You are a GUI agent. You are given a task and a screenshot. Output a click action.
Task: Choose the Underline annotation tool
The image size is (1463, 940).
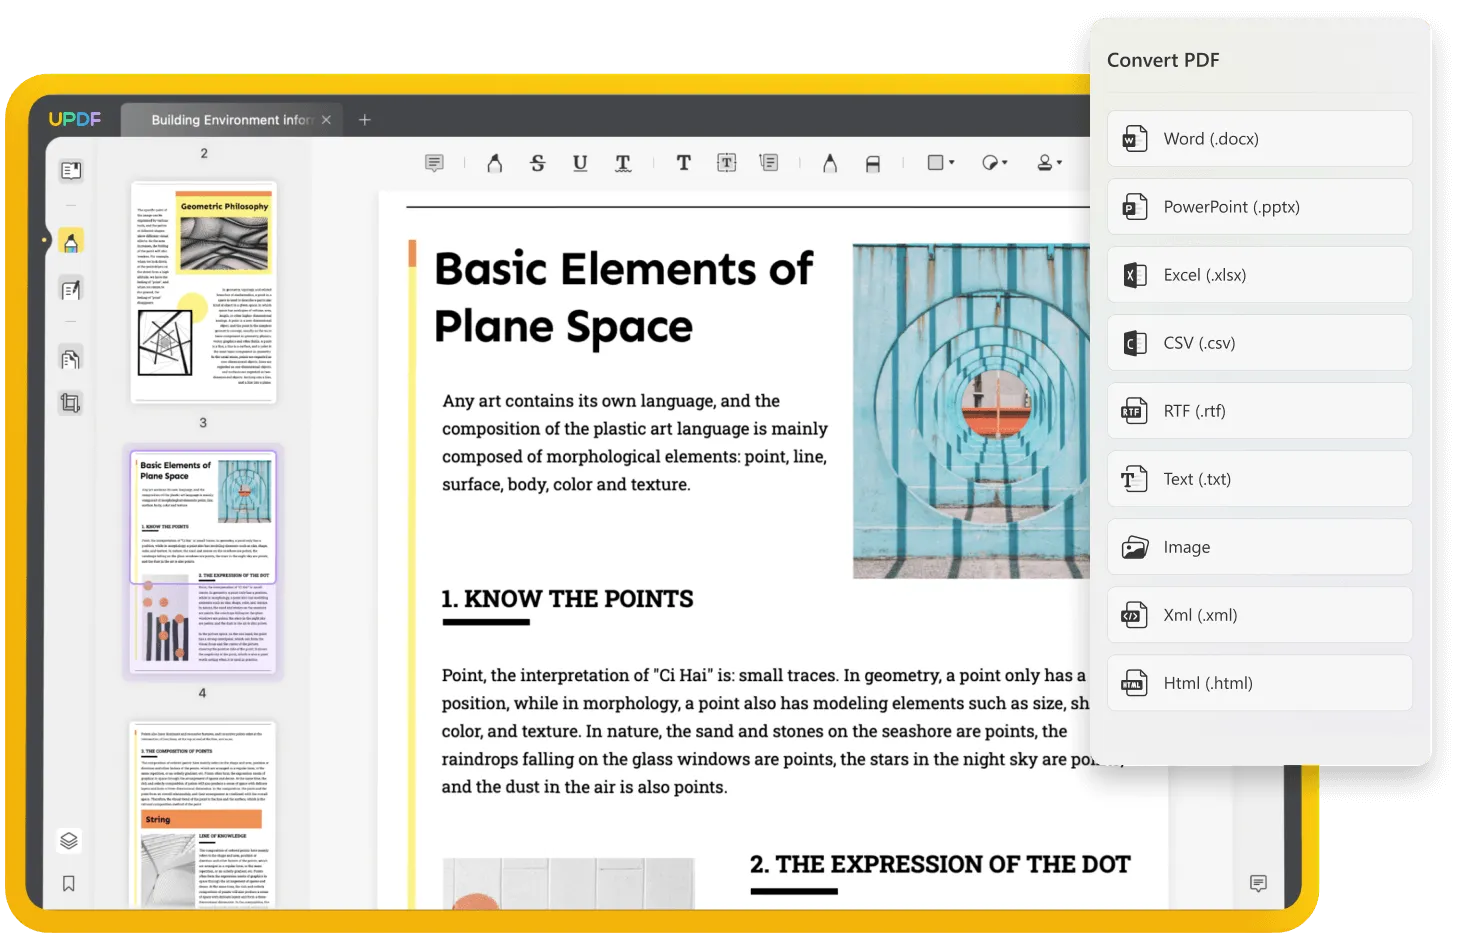[580, 163]
